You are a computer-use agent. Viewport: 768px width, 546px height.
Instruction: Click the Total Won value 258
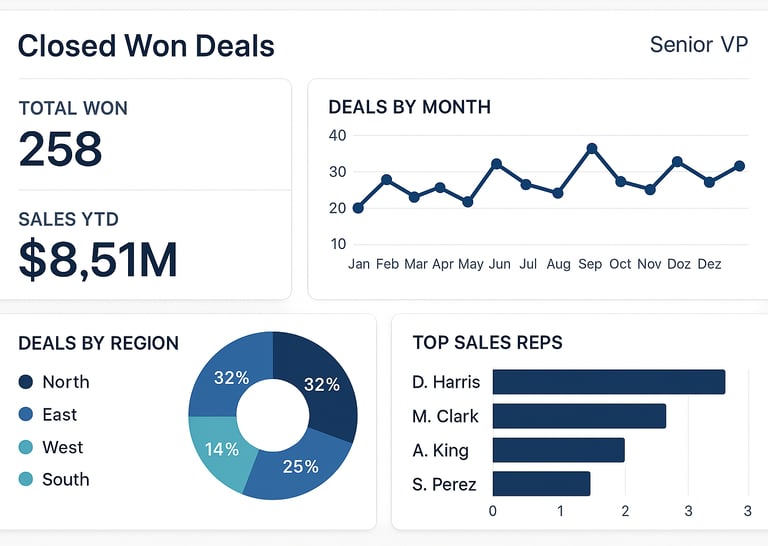(61, 150)
